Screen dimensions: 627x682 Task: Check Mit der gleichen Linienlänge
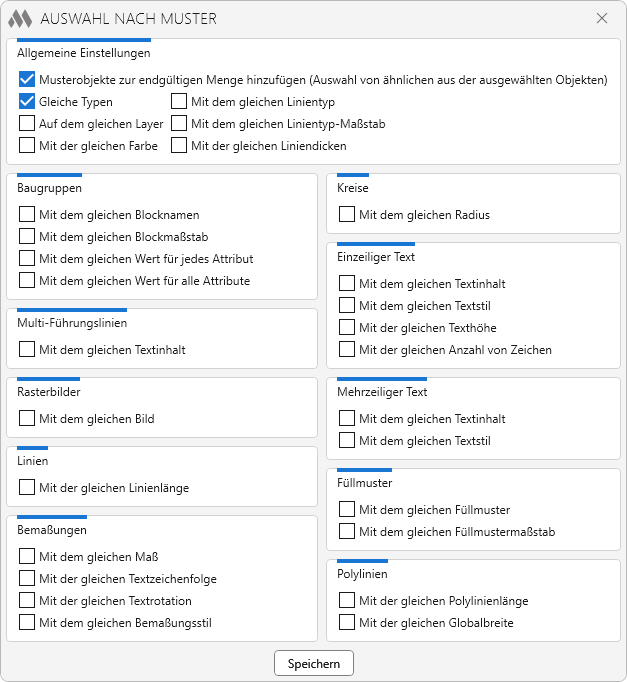pyautogui.click(x=27, y=487)
